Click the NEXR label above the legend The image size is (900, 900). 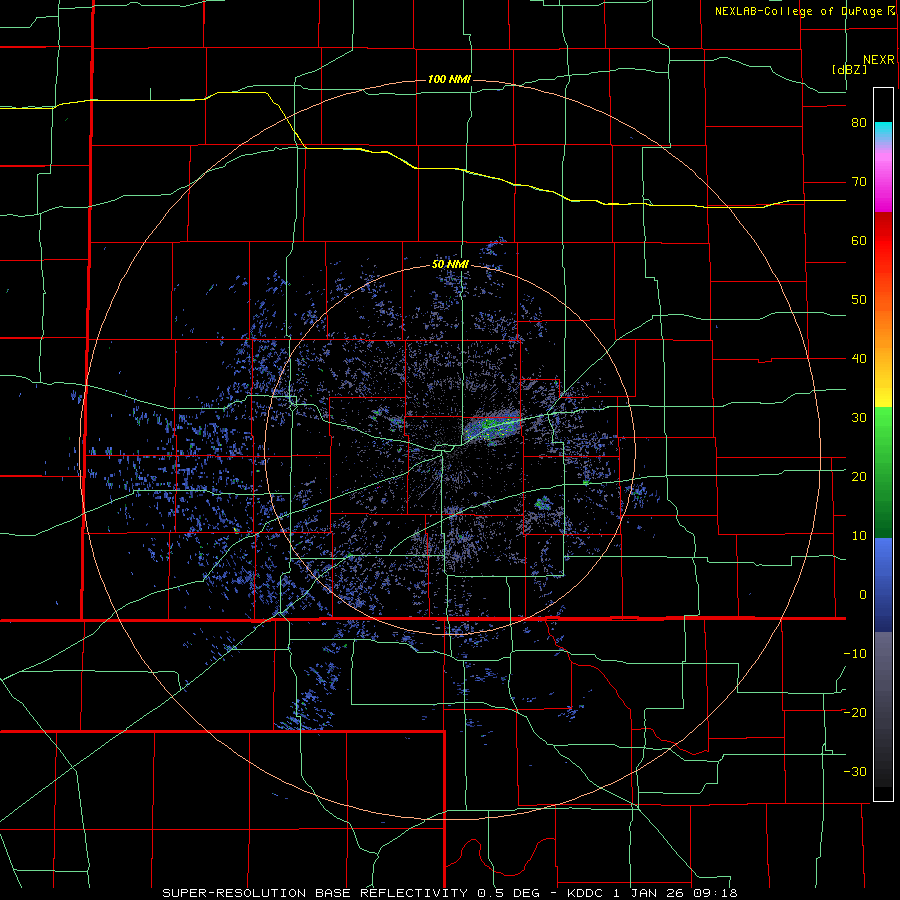click(878, 60)
